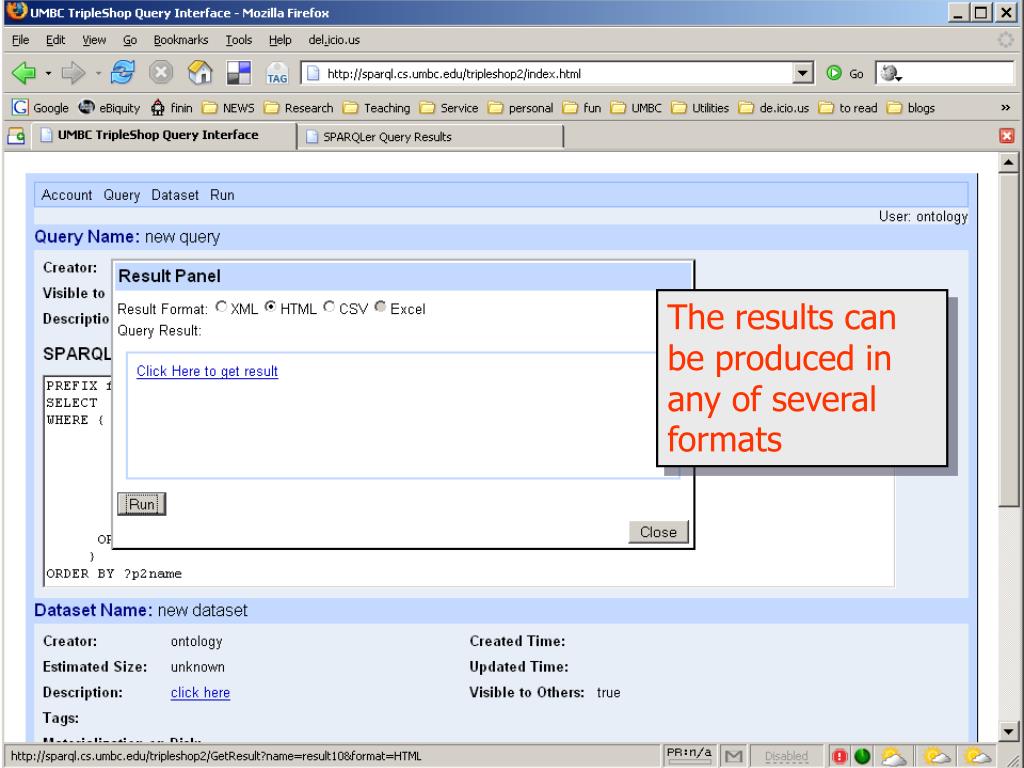Click the del.icio.us checkered icon
Image resolution: width=1024 pixels, height=768 pixels.
tap(238, 72)
